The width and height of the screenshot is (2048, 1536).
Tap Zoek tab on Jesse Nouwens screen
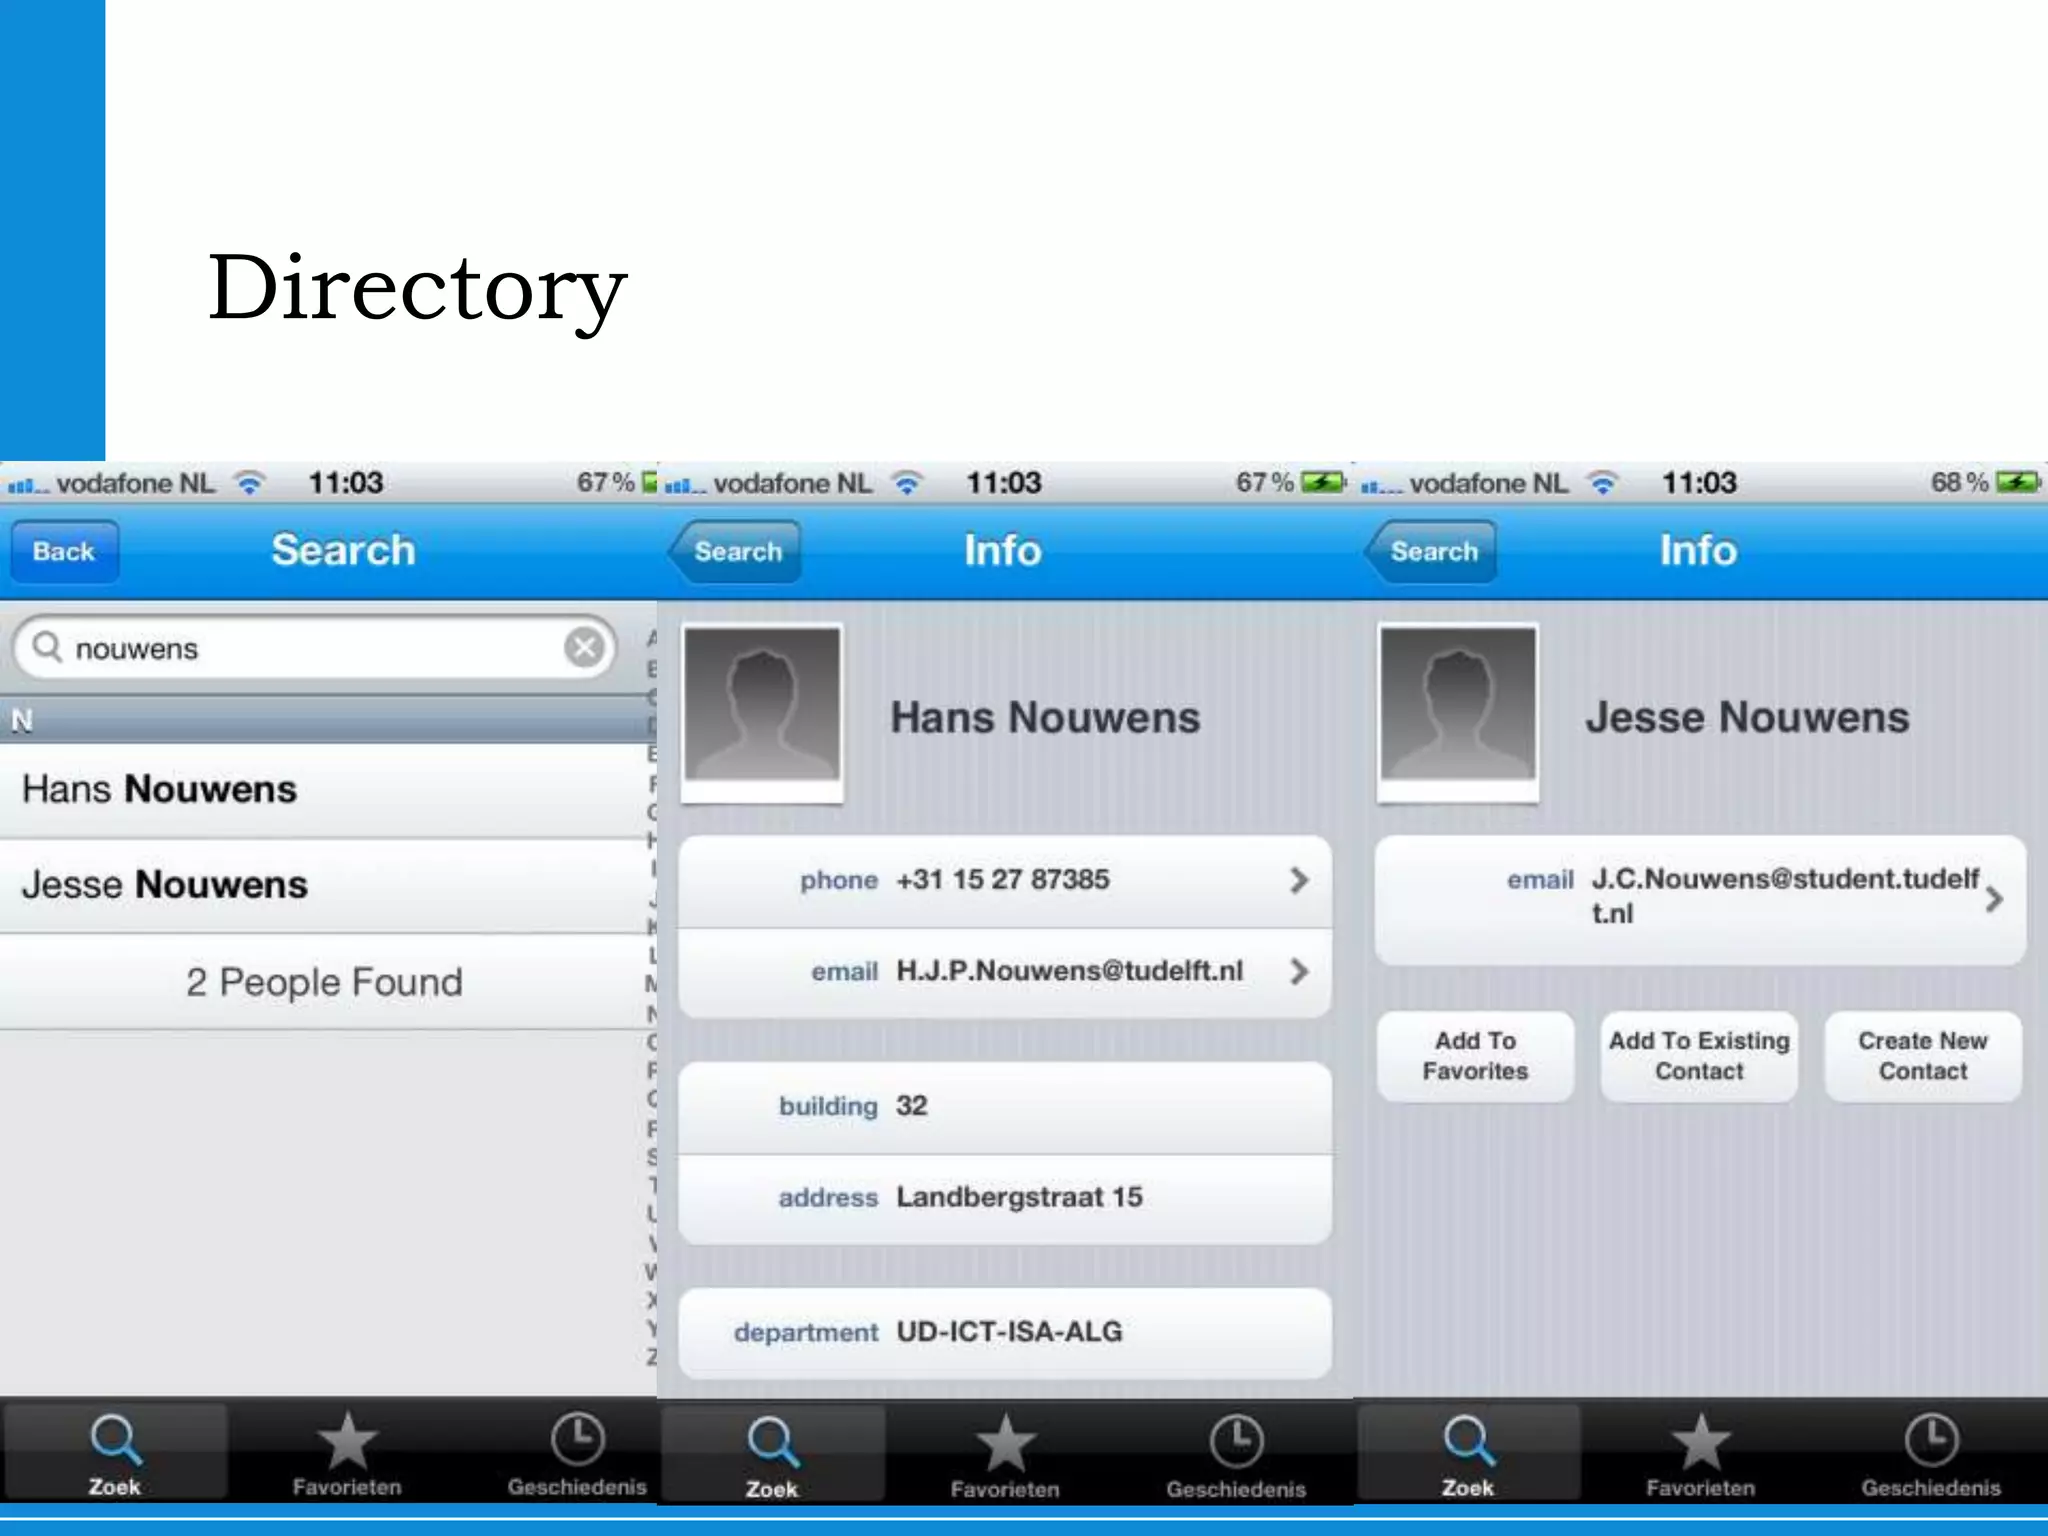tap(1468, 1453)
